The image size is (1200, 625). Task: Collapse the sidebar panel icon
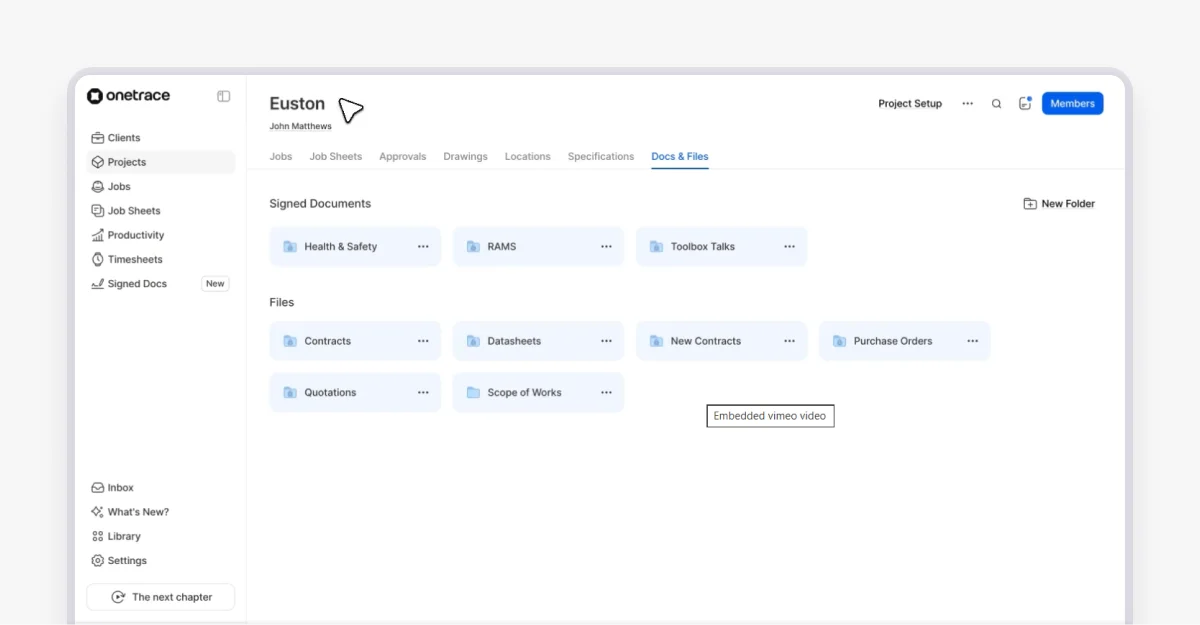tap(224, 96)
